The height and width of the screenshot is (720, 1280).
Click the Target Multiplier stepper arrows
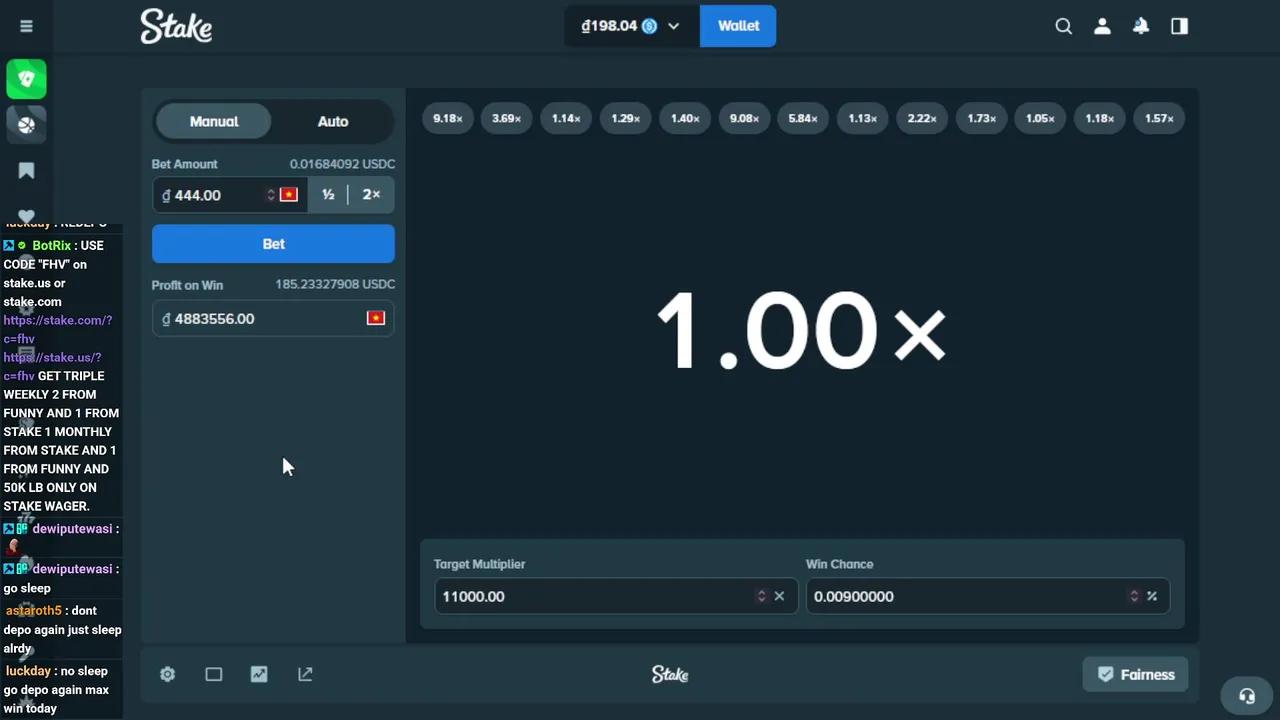click(x=762, y=597)
